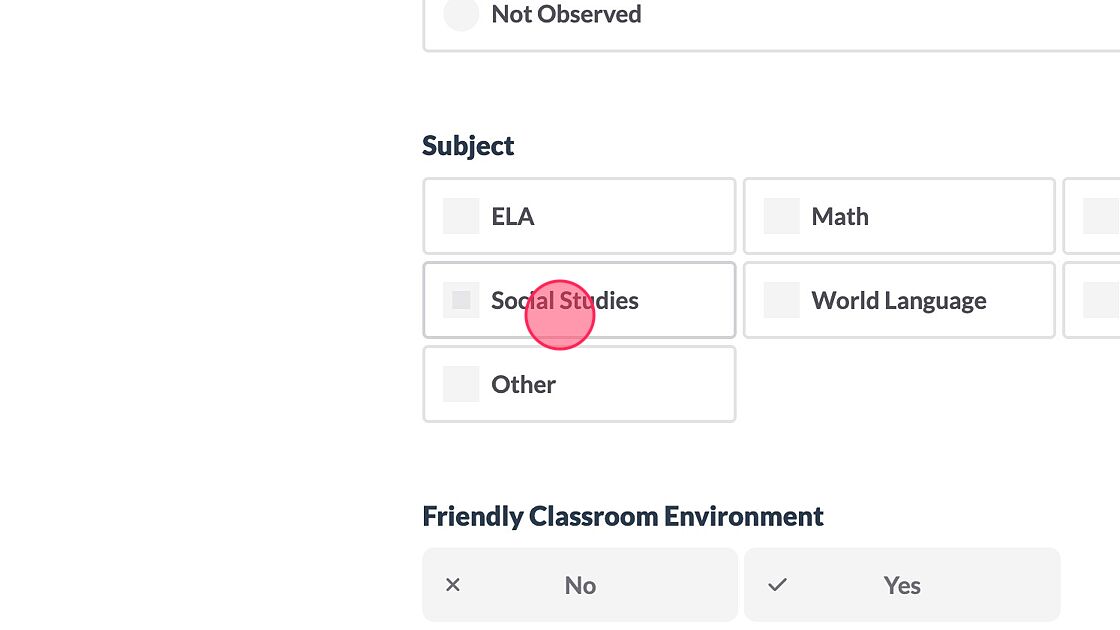This screenshot has width=1120, height=630.
Task: Click the grayed checkbox inside Social Studies card
Action: tap(461, 300)
